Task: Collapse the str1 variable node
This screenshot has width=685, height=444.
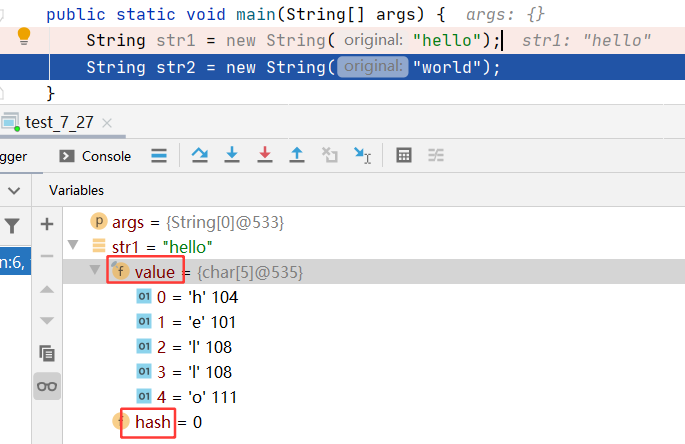Action: click(73, 245)
